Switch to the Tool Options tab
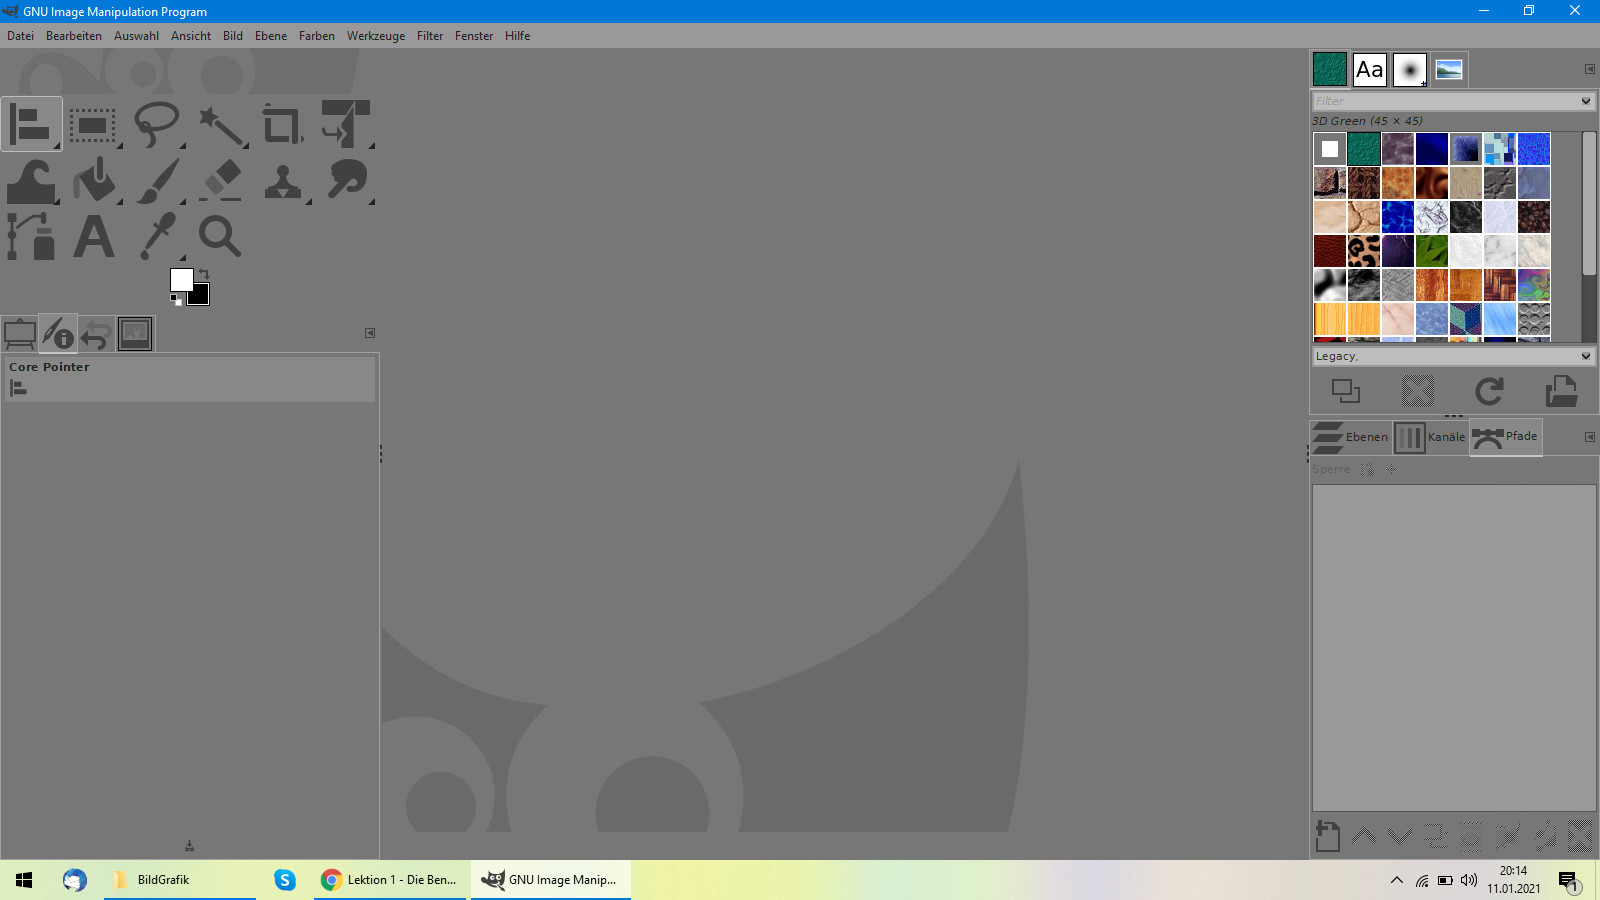This screenshot has width=1600, height=900. click(20, 334)
